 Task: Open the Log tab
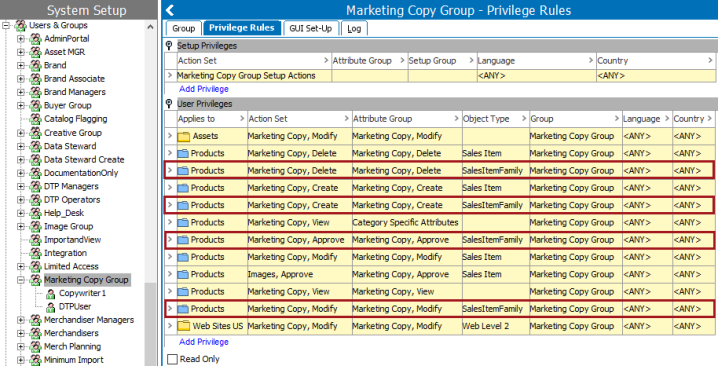354,28
